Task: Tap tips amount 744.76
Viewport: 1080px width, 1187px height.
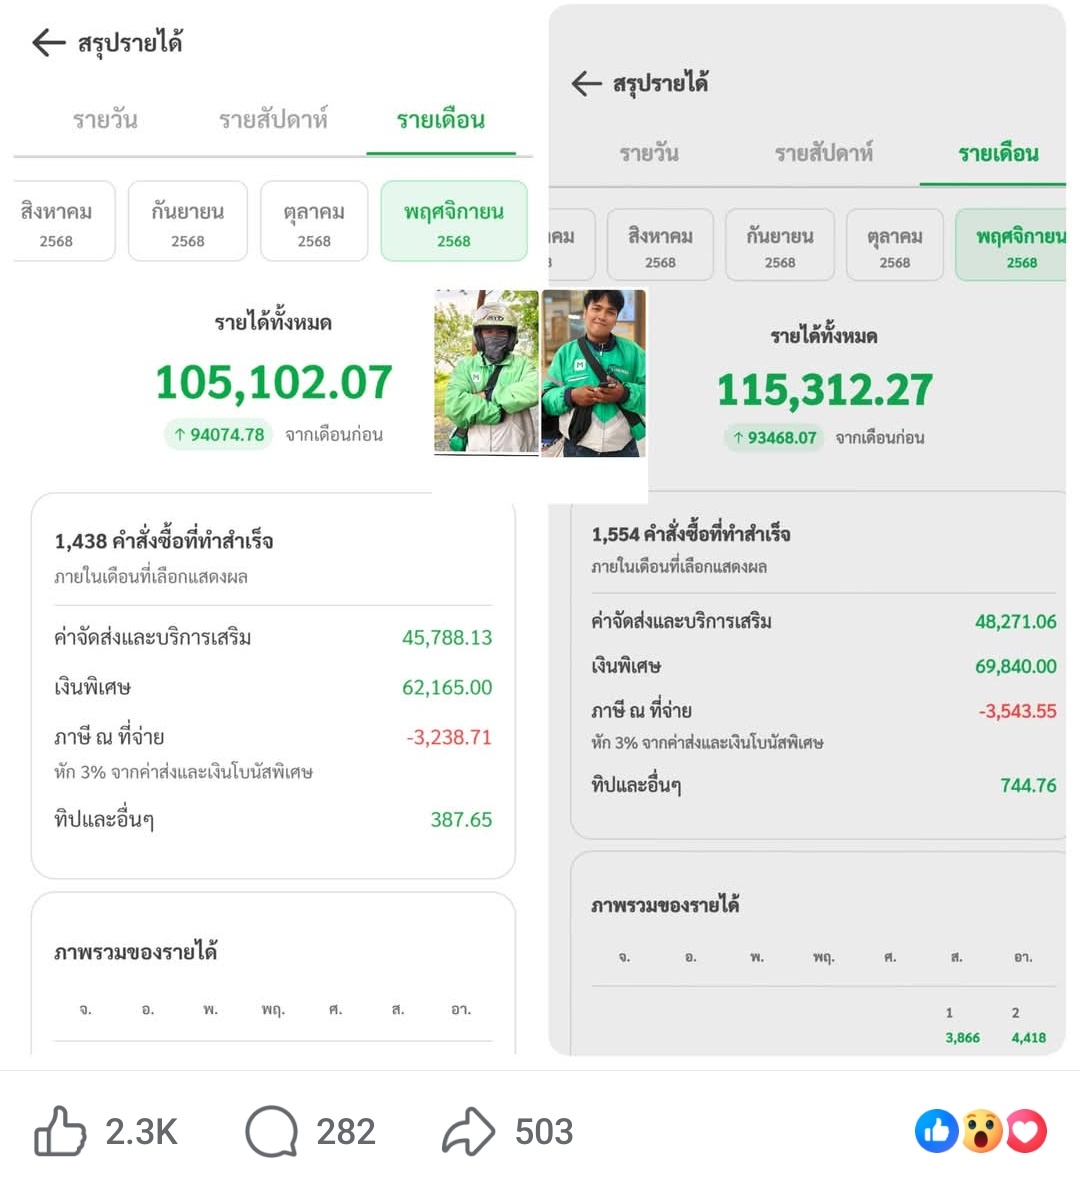Action: pos(1028,786)
